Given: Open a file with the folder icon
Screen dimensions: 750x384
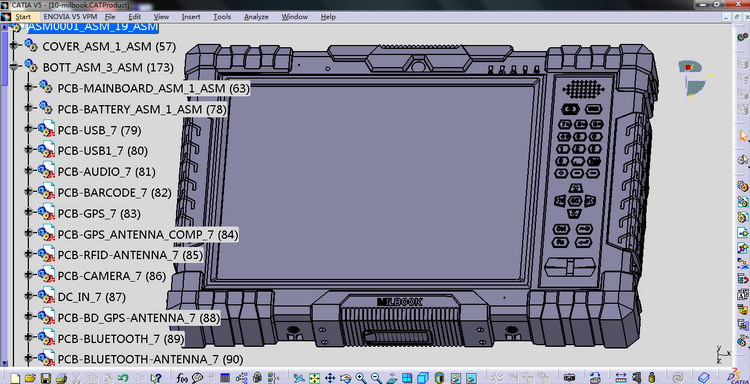Looking at the screenshot, I should [x=30, y=378].
